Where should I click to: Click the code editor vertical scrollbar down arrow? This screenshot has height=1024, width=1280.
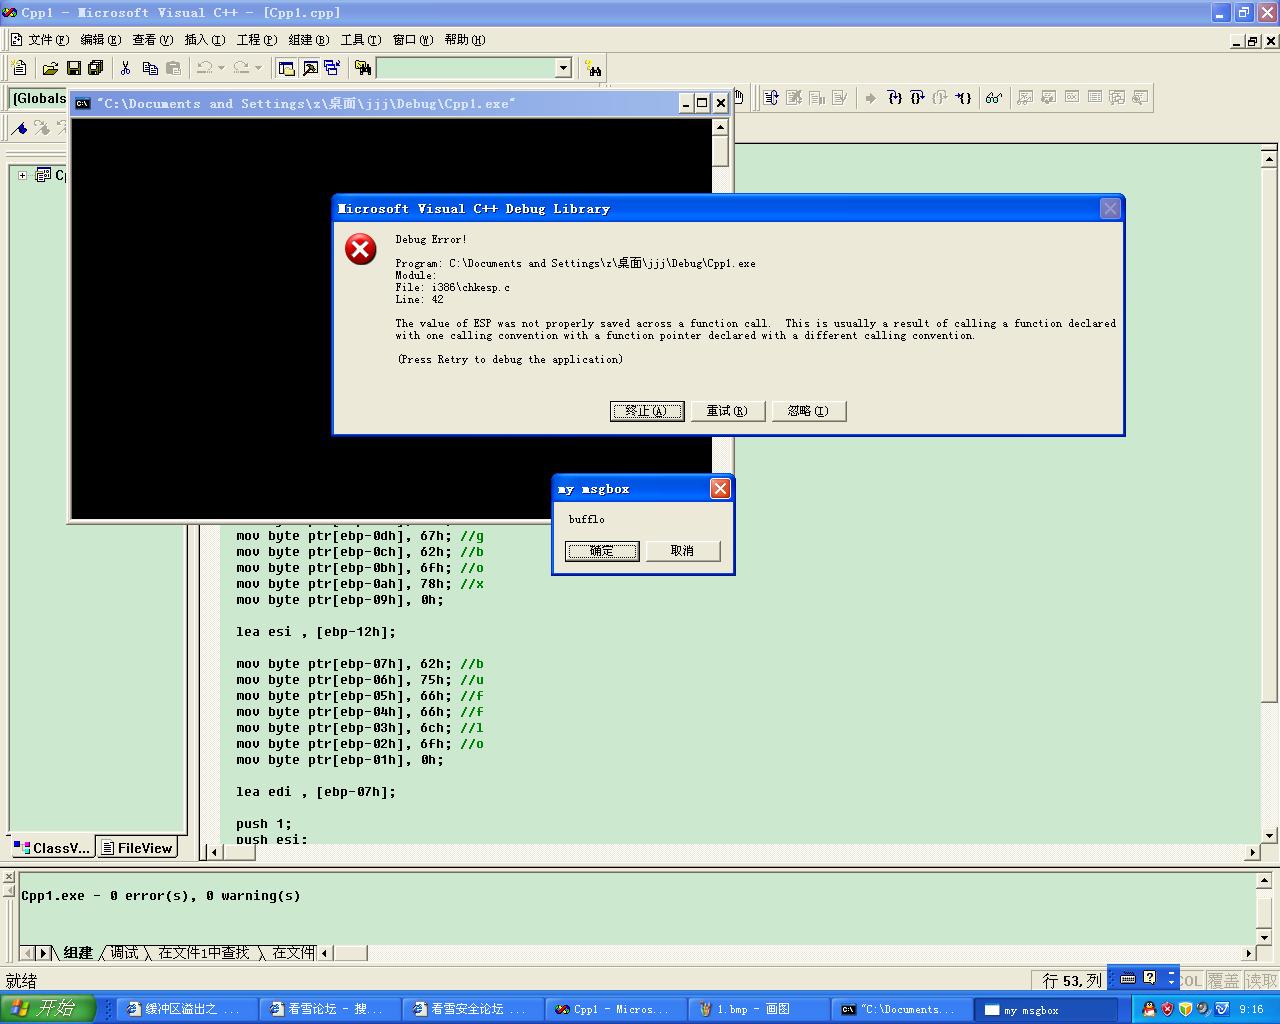coord(1270,835)
